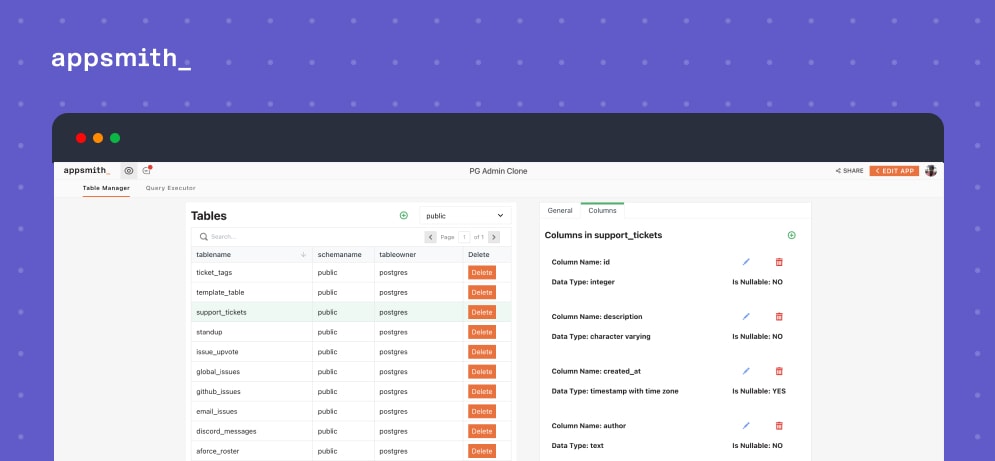Select the global_issues row
This screenshot has width=995, height=461.
click(351, 371)
